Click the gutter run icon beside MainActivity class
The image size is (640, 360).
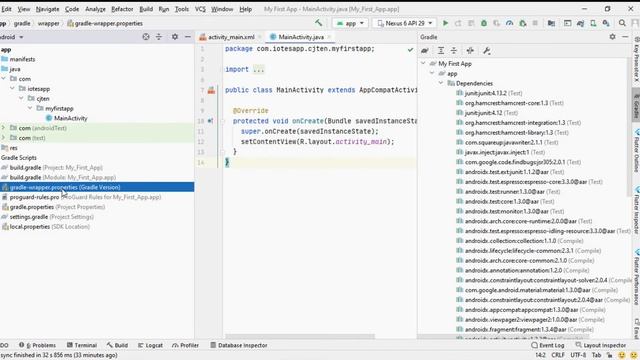pos(211,90)
